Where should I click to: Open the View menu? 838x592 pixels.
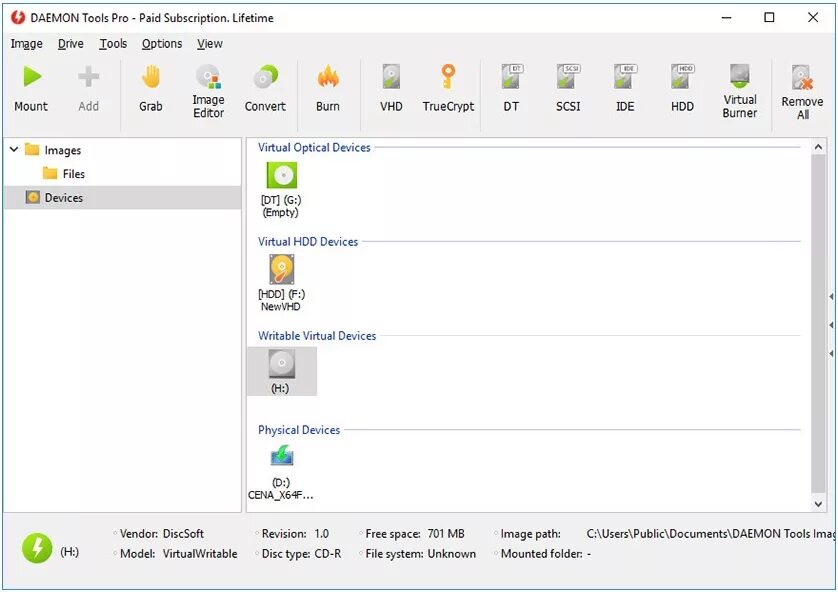(x=210, y=44)
